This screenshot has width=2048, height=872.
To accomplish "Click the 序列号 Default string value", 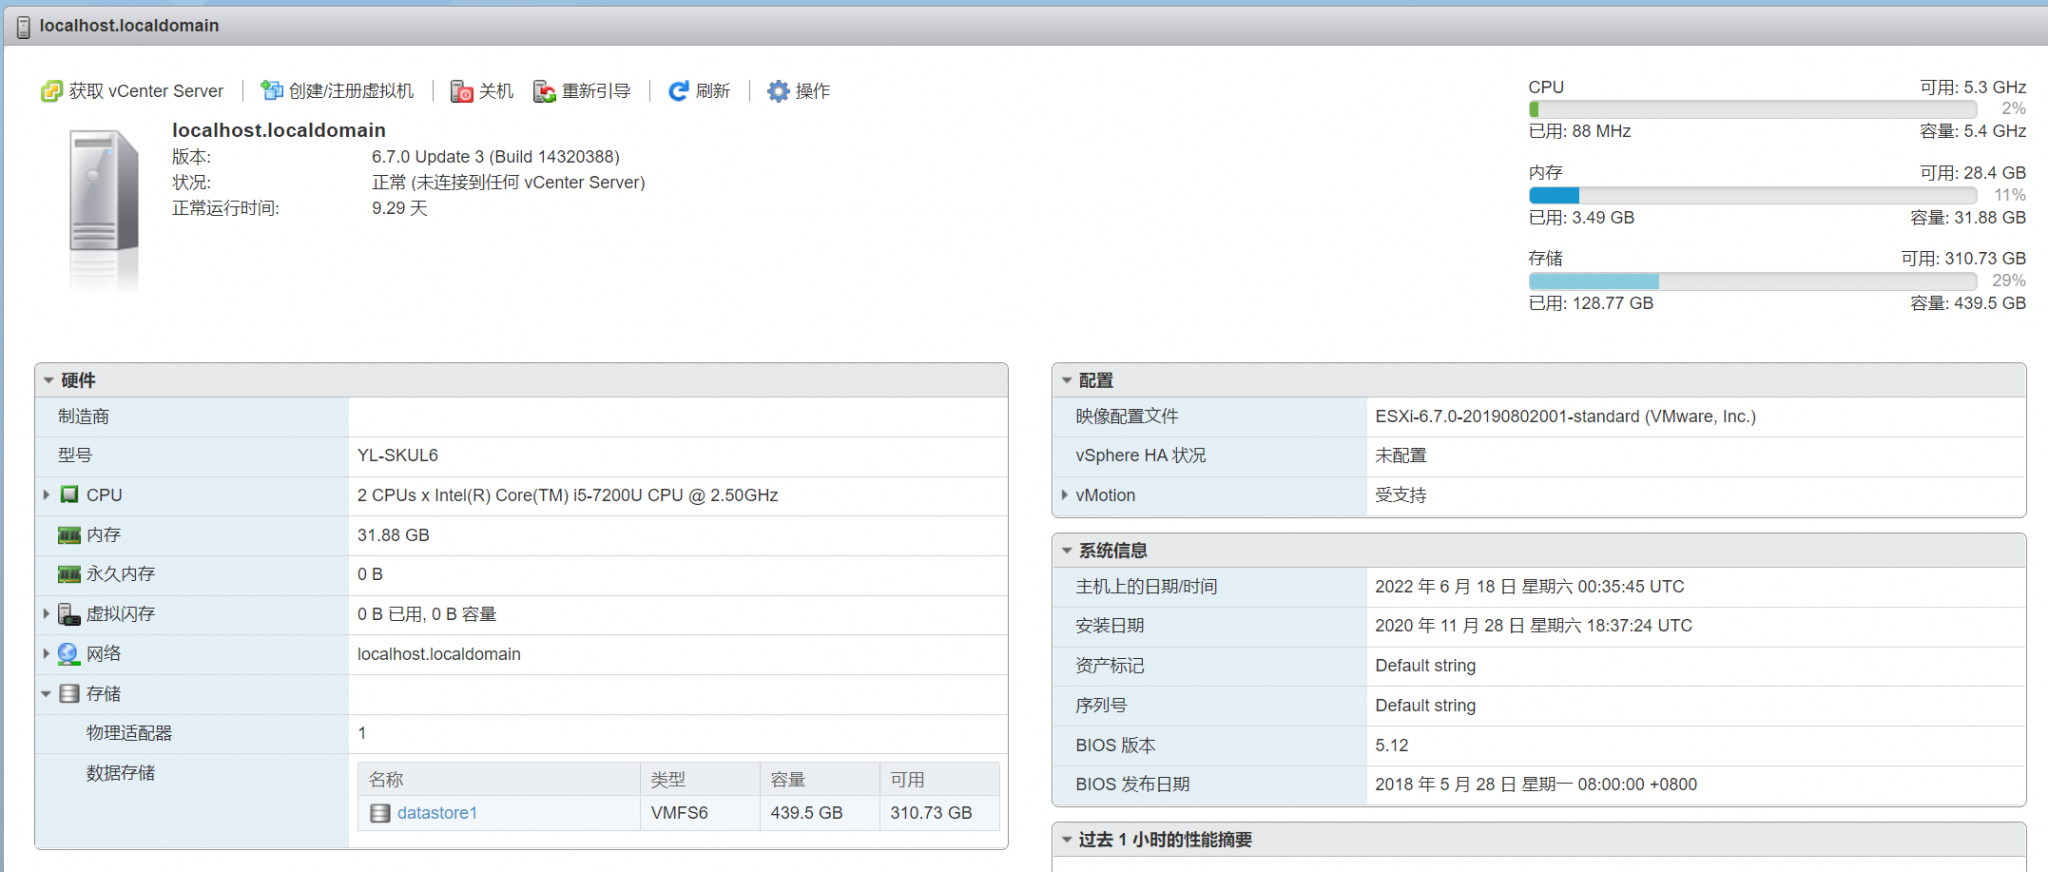I will click(x=1425, y=705).
